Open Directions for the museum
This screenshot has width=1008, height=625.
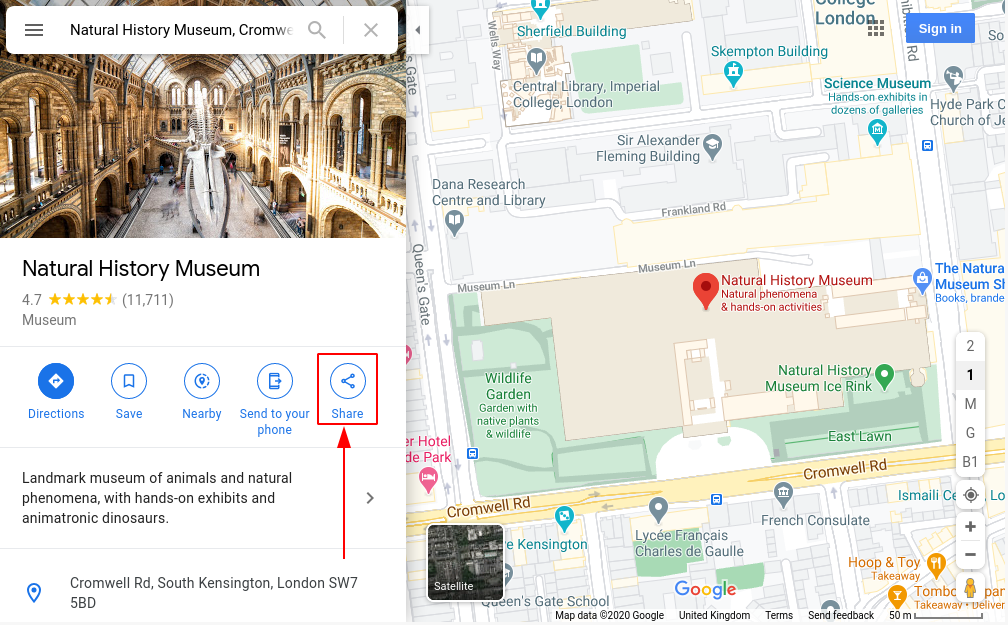56,392
